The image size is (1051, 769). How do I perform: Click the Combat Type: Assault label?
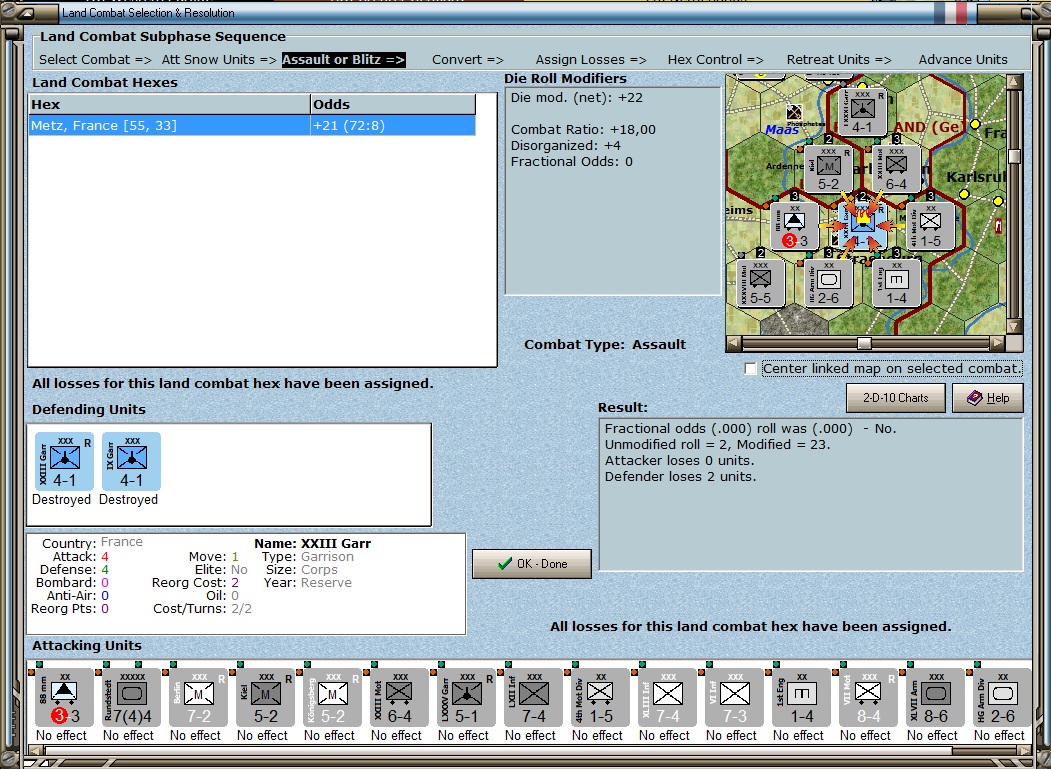click(605, 345)
